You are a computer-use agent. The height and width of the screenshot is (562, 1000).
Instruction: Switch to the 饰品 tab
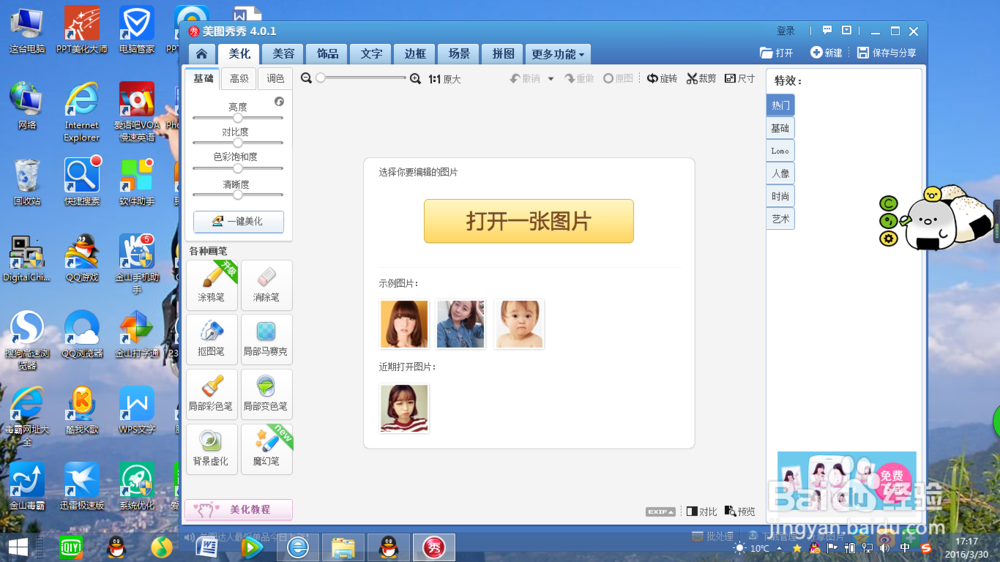click(327, 54)
